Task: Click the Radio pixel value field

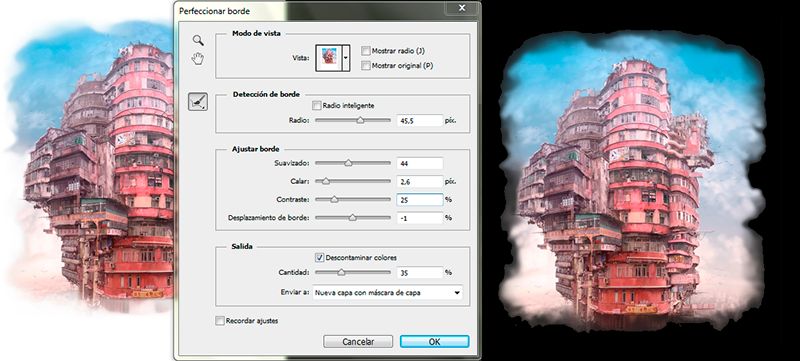Action: 419,120
